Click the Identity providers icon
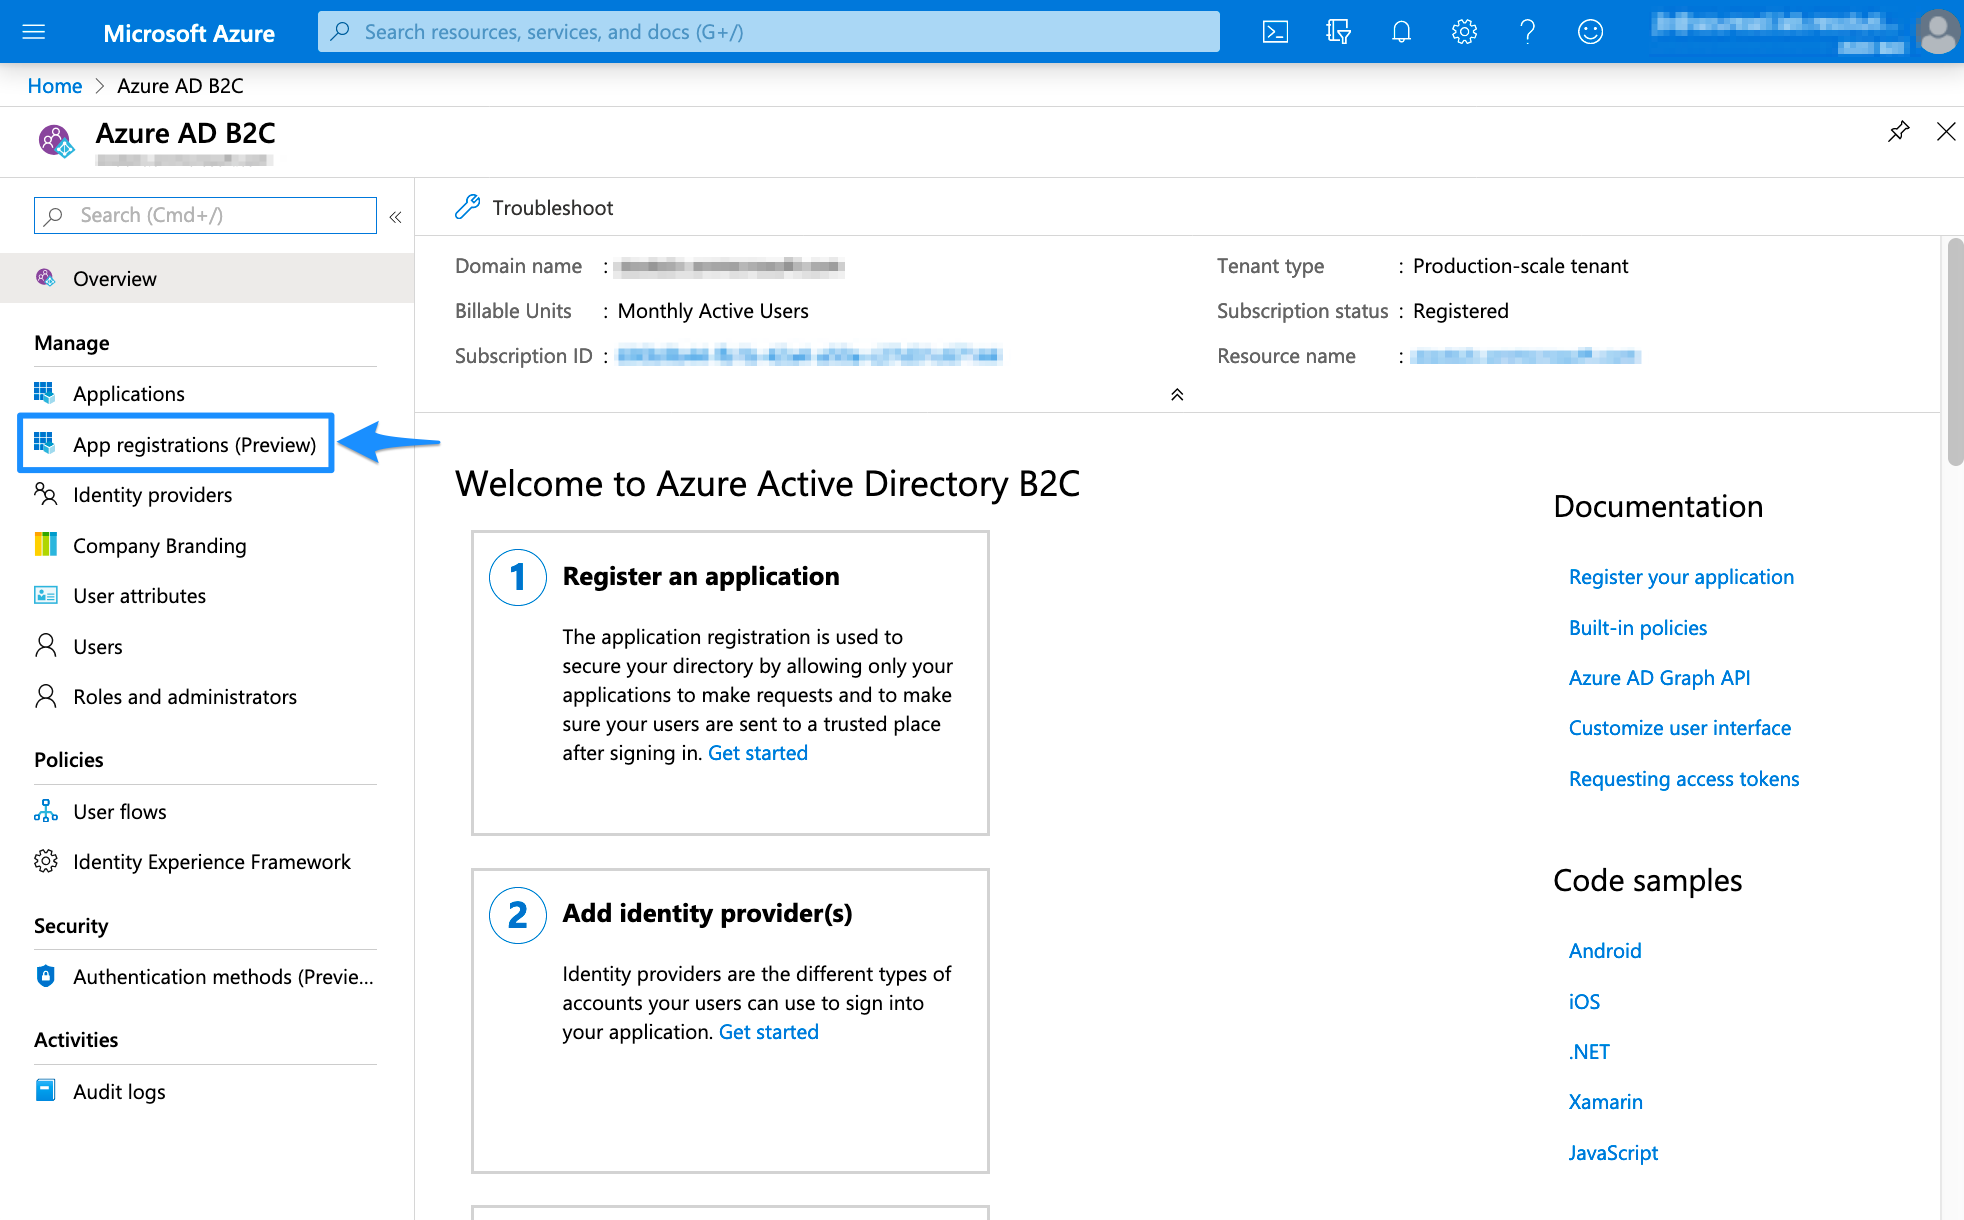The height and width of the screenshot is (1220, 1964). 42,493
